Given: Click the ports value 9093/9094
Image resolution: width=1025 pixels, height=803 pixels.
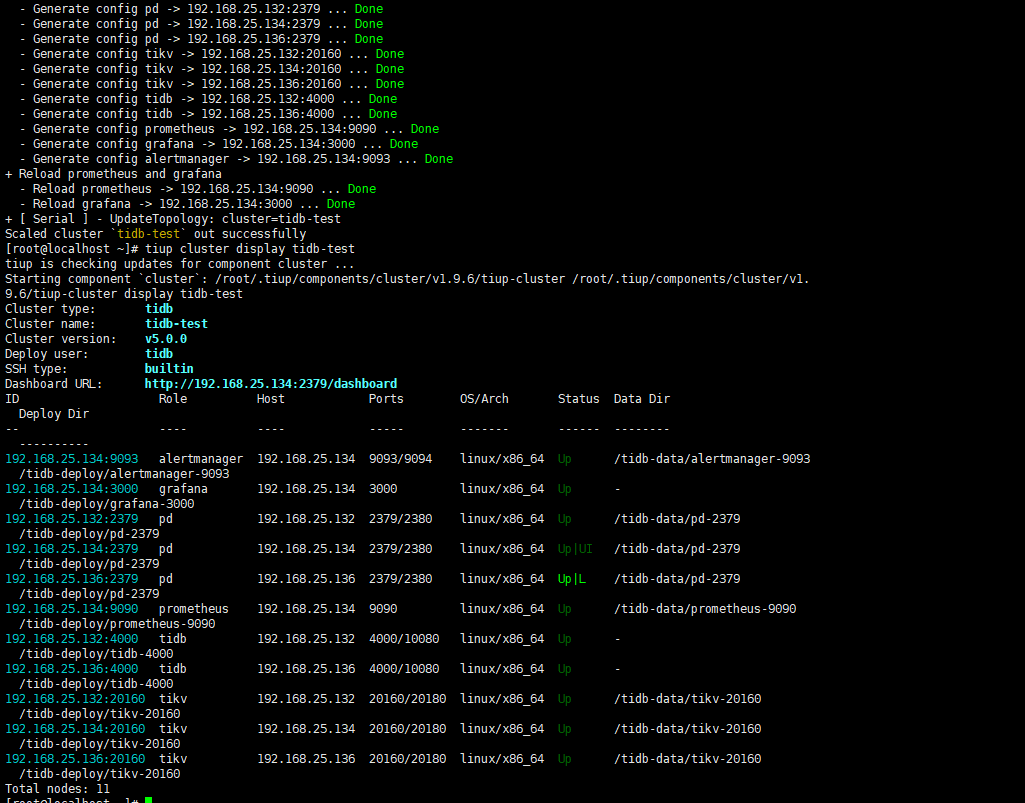Looking at the screenshot, I should pyautogui.click(x=401, y=459).
